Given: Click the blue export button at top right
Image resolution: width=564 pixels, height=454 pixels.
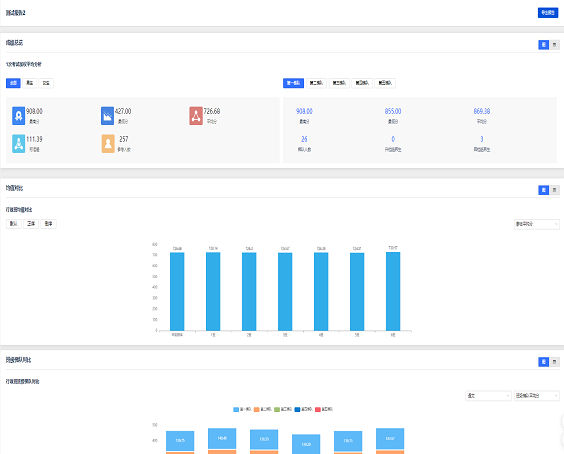Looking at the screenshot, I should click(547, 13).
